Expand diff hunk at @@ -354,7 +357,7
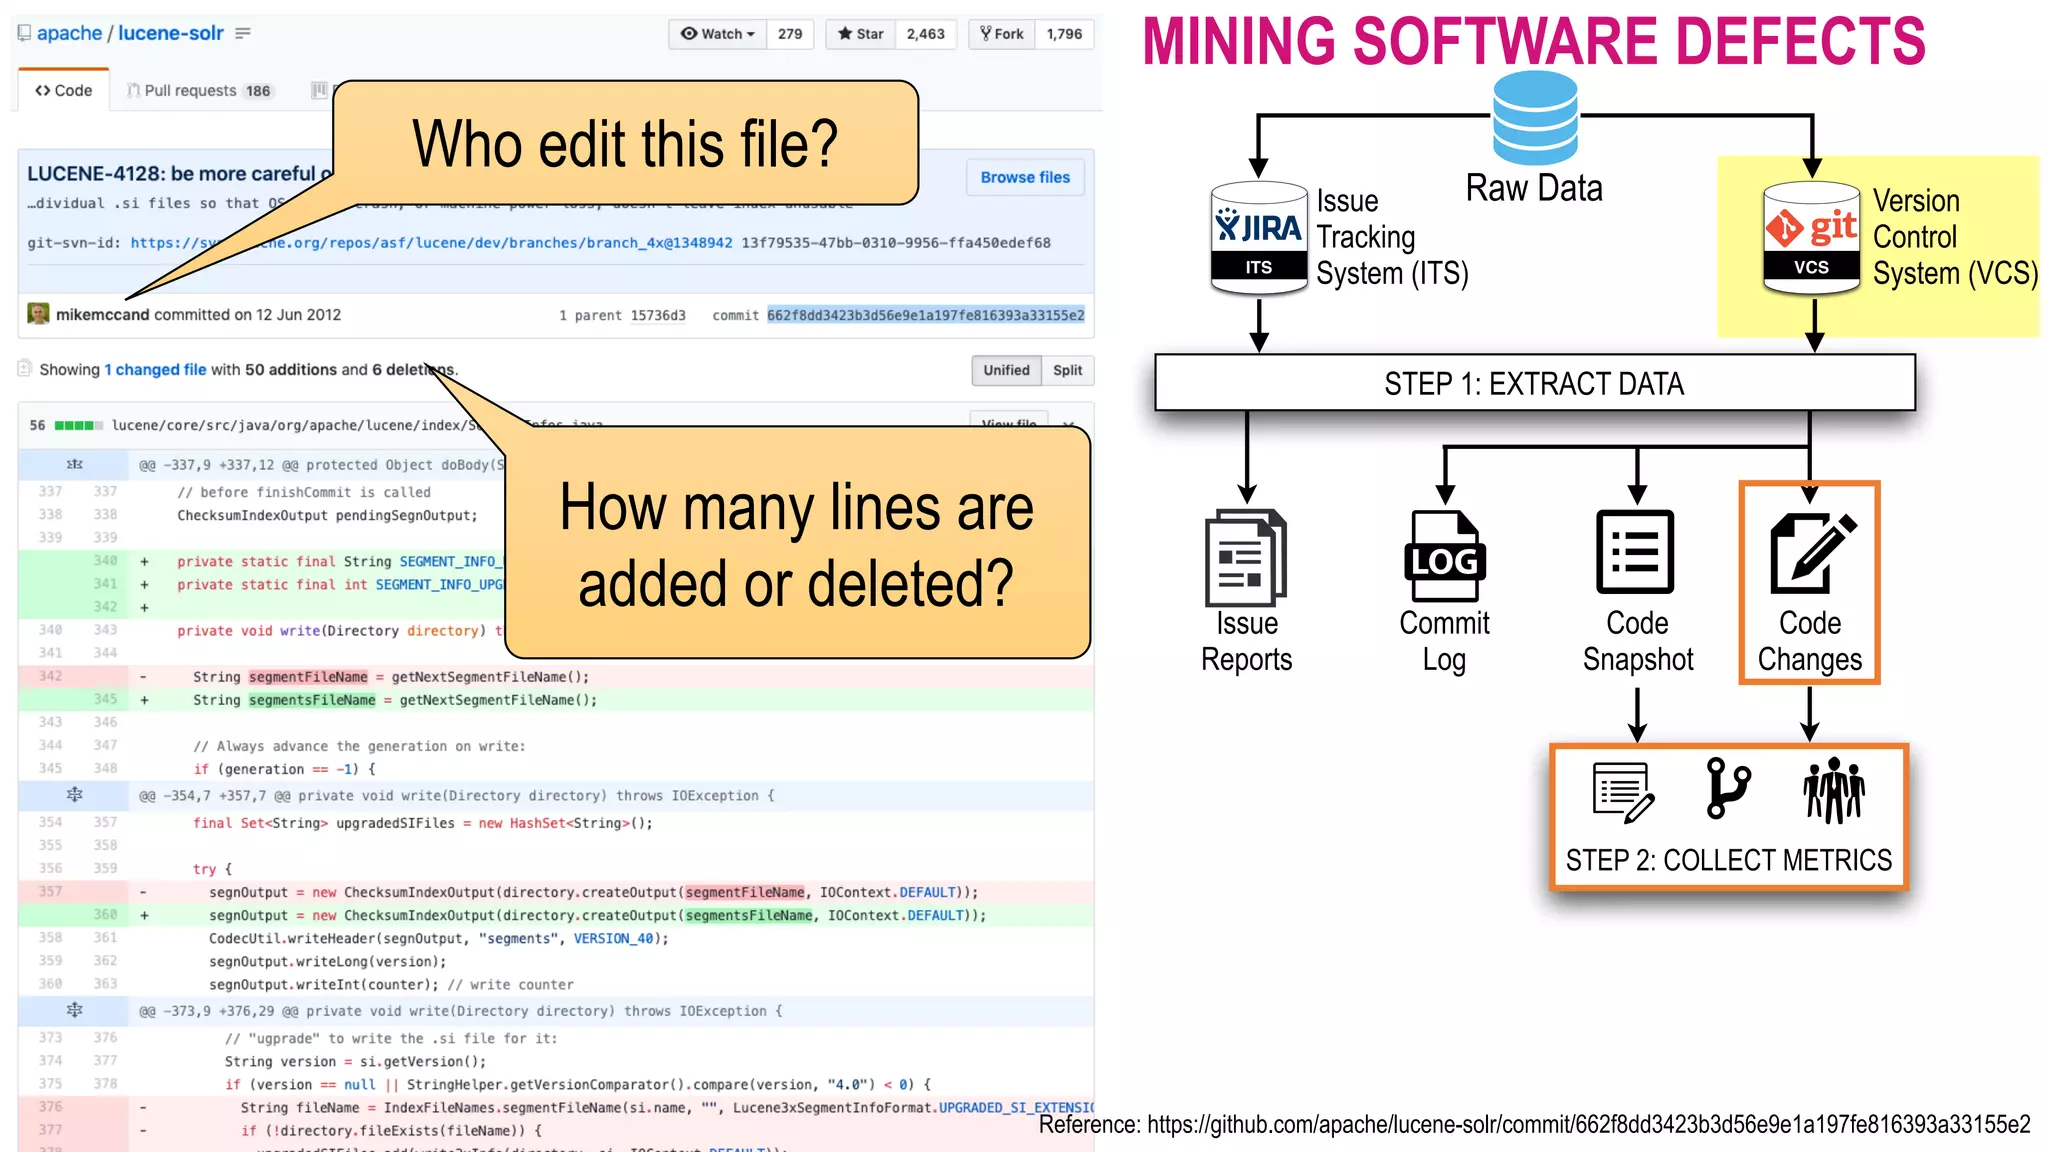 pos(74,795)
